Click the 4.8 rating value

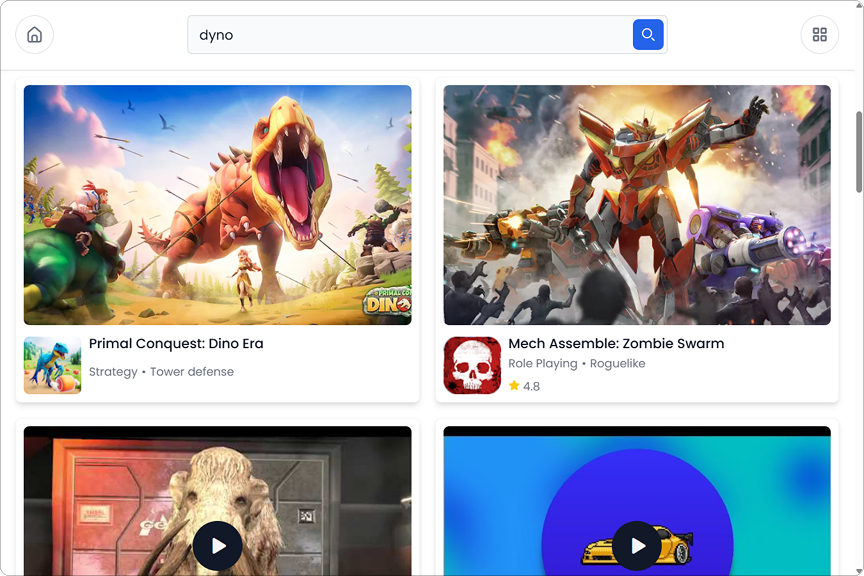pyautogui.click(x=531, y=386)
